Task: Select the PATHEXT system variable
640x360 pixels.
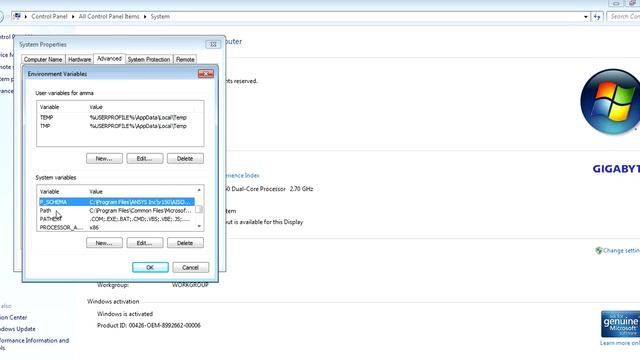Action: pyautogui.click(x=117, y=219)
